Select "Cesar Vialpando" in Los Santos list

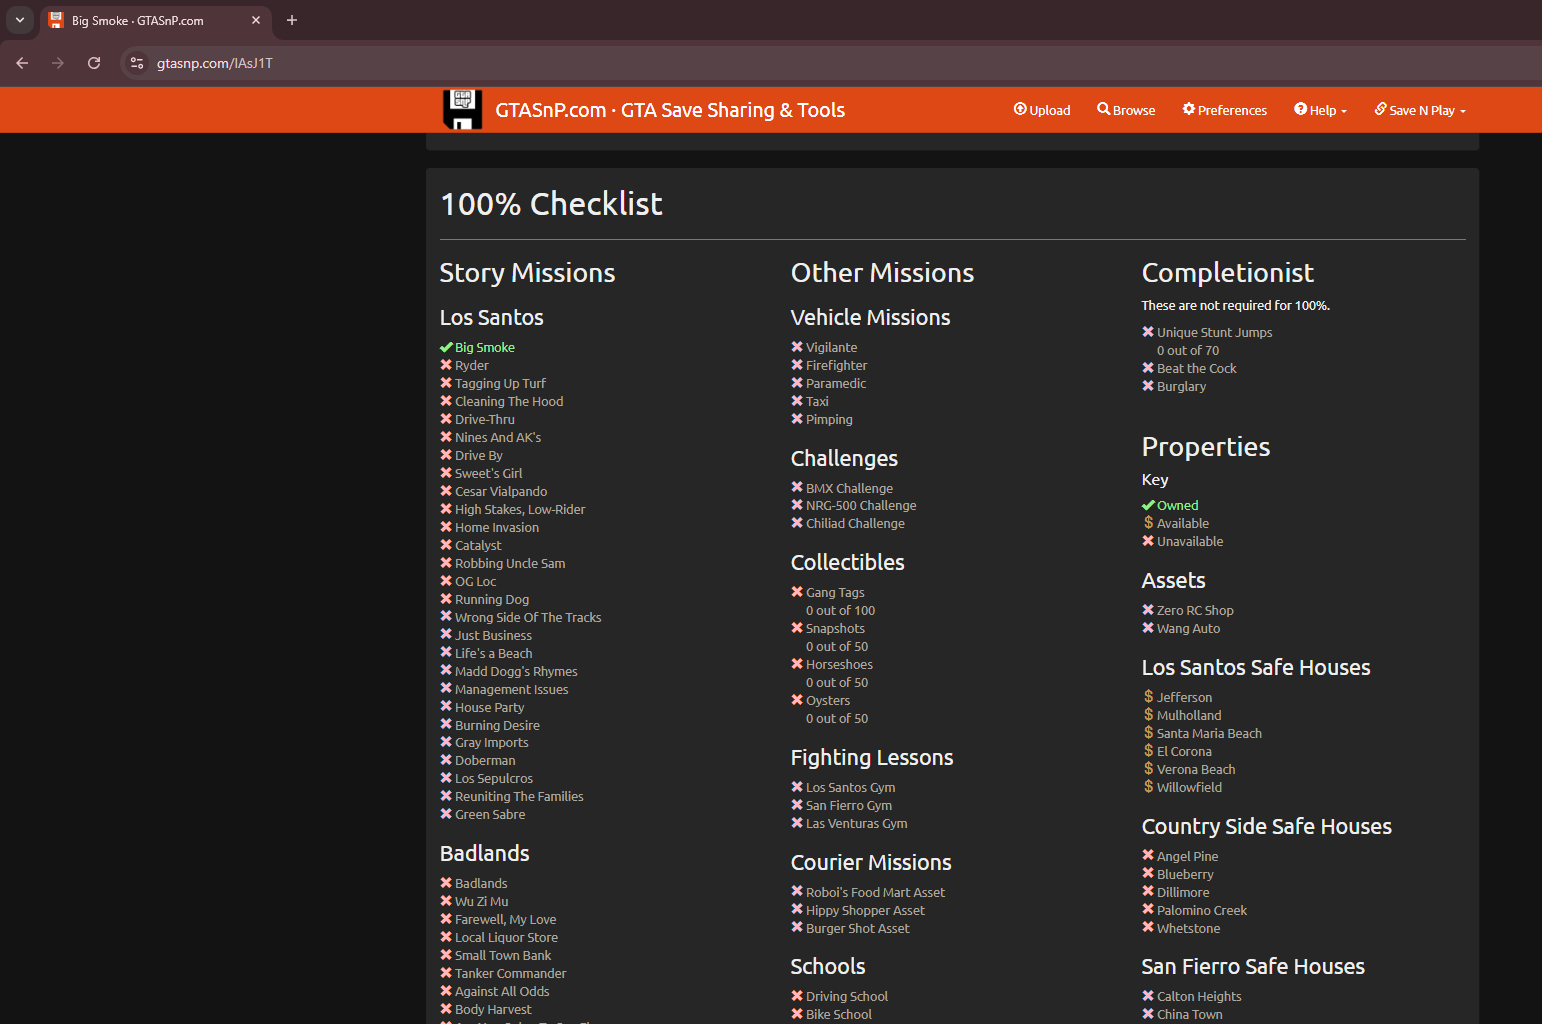pos(501,491)
